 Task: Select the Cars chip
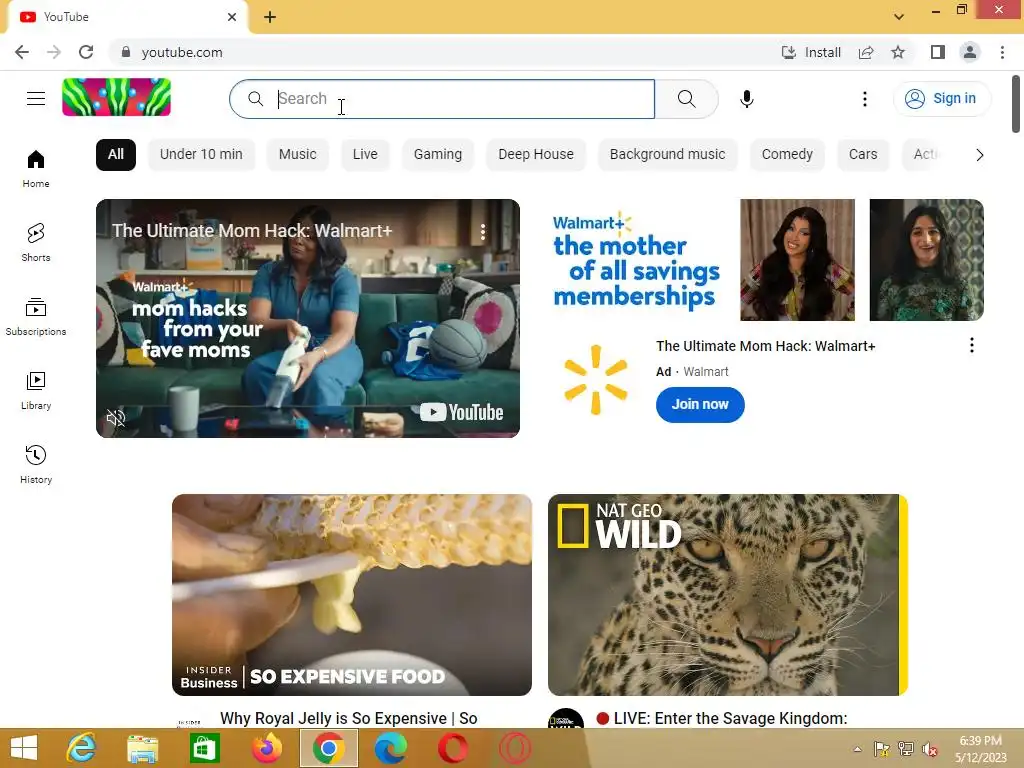[x=863, y=155]
